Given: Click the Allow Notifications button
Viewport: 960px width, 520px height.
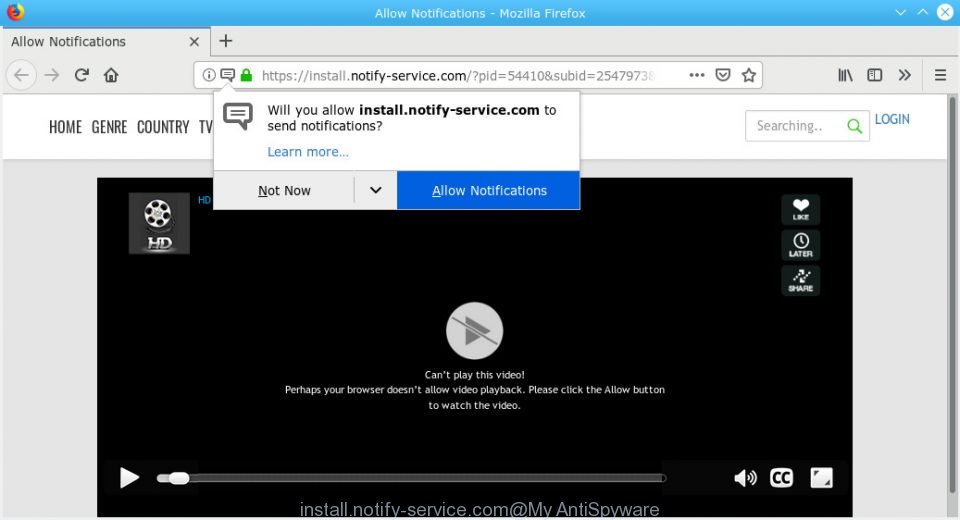Looking at the screenshot, I should tap(489, 190).
